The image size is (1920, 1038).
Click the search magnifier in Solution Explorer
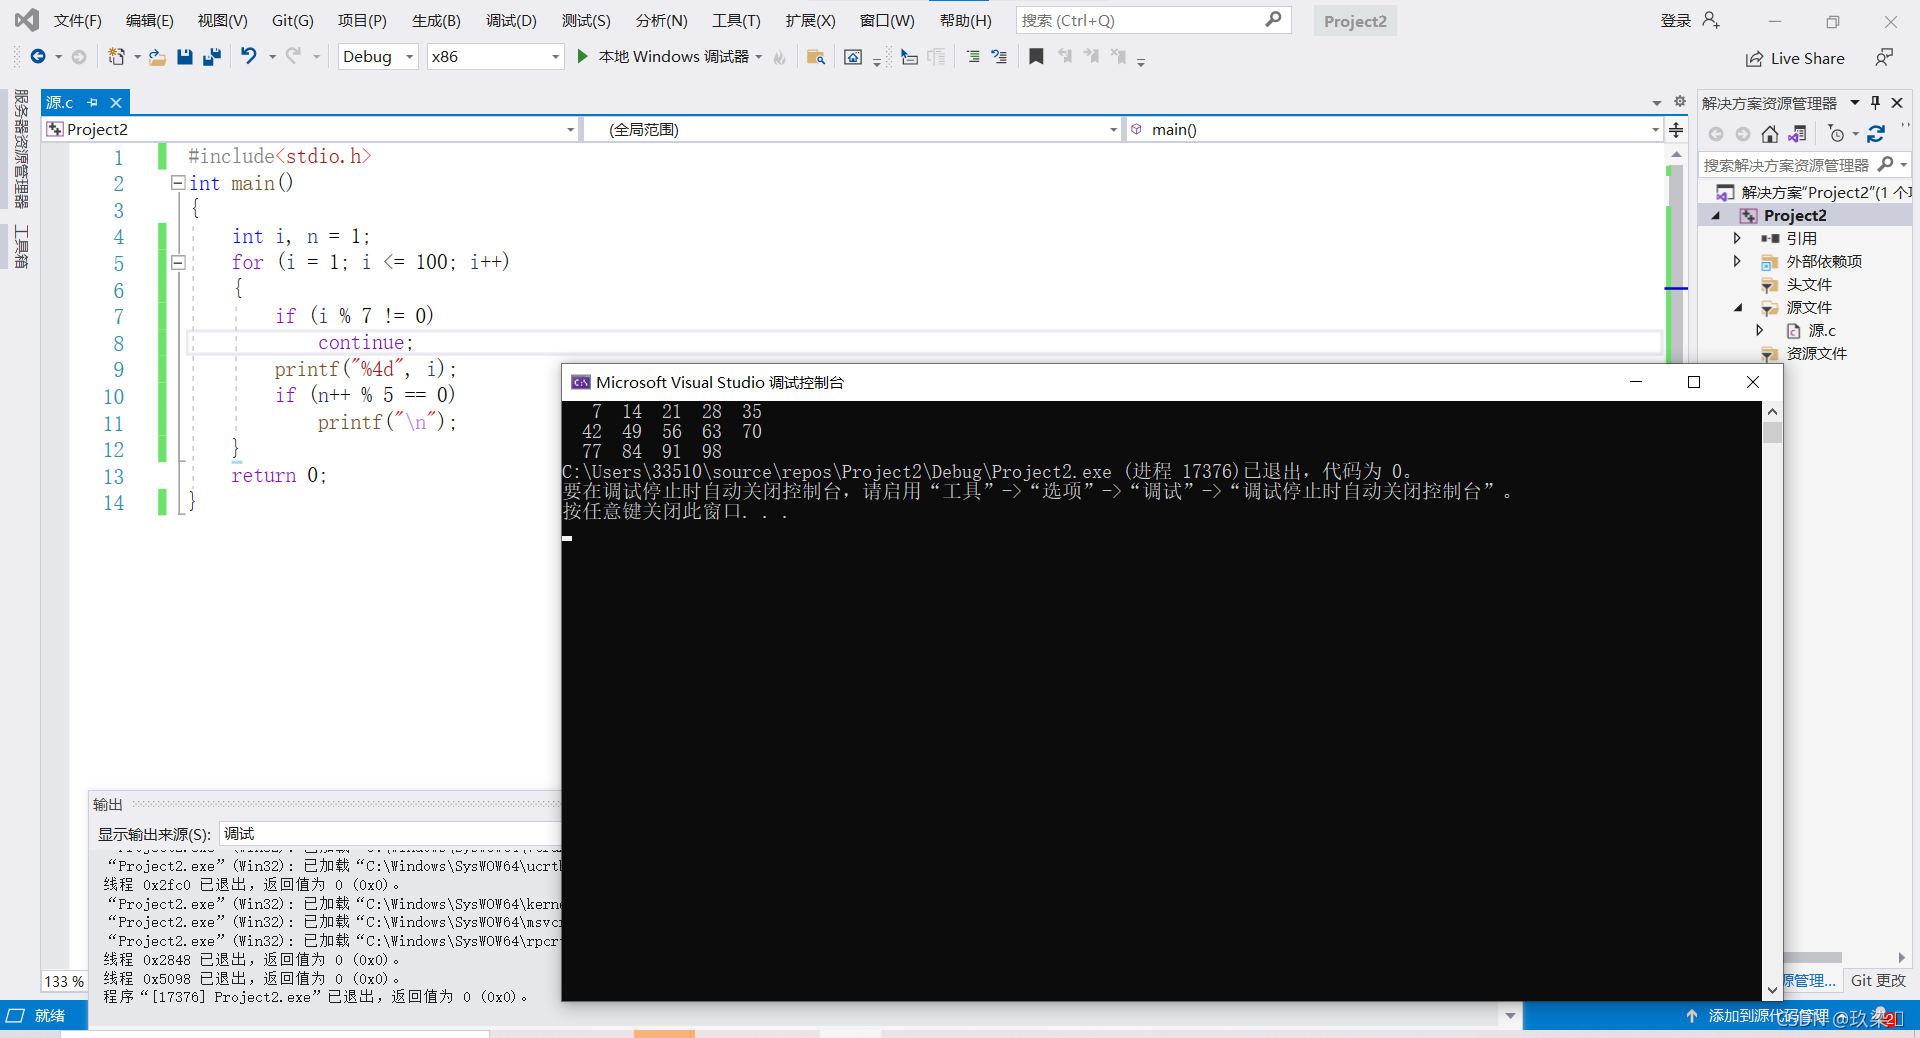[x=1886, y=164]
